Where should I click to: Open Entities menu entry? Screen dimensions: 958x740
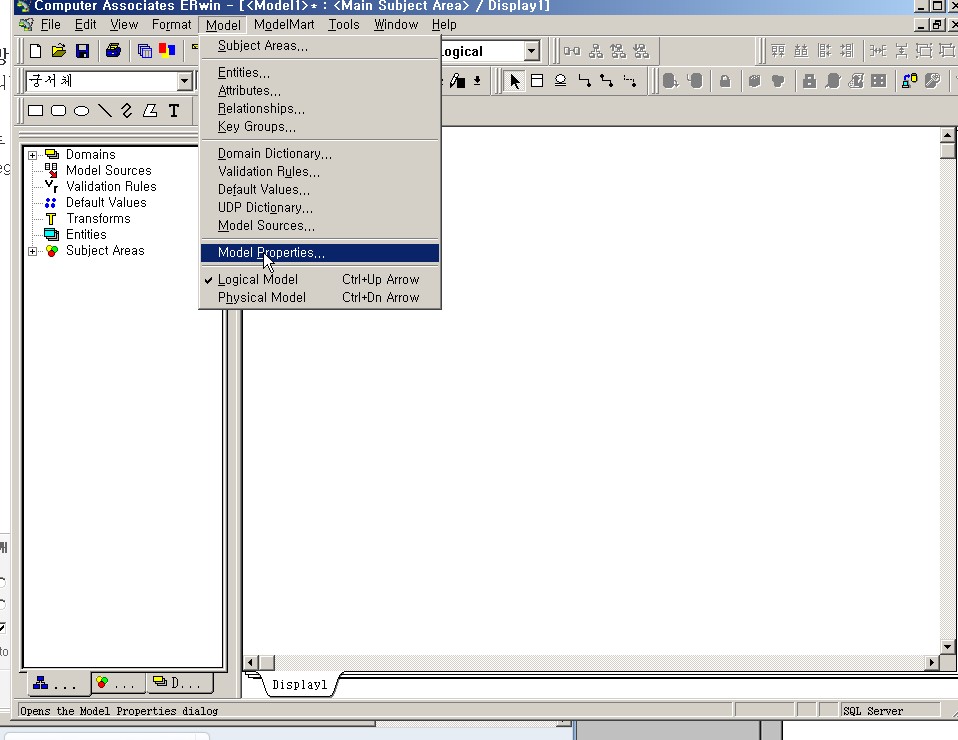320,73
